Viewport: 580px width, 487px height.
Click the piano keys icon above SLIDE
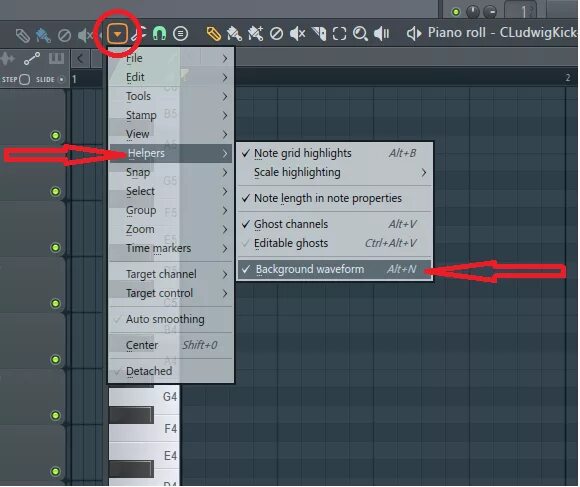coord(56,58)
